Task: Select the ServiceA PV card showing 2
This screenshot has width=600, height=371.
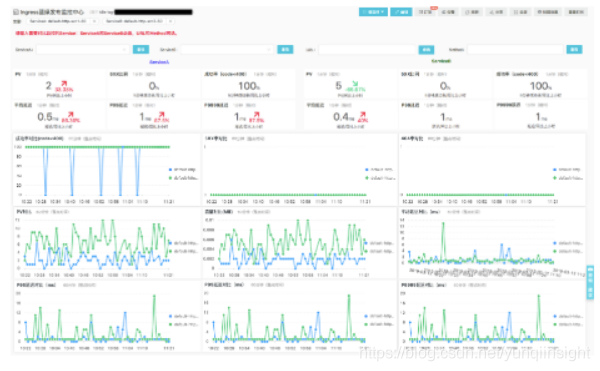Action: [x=59, y=84]
